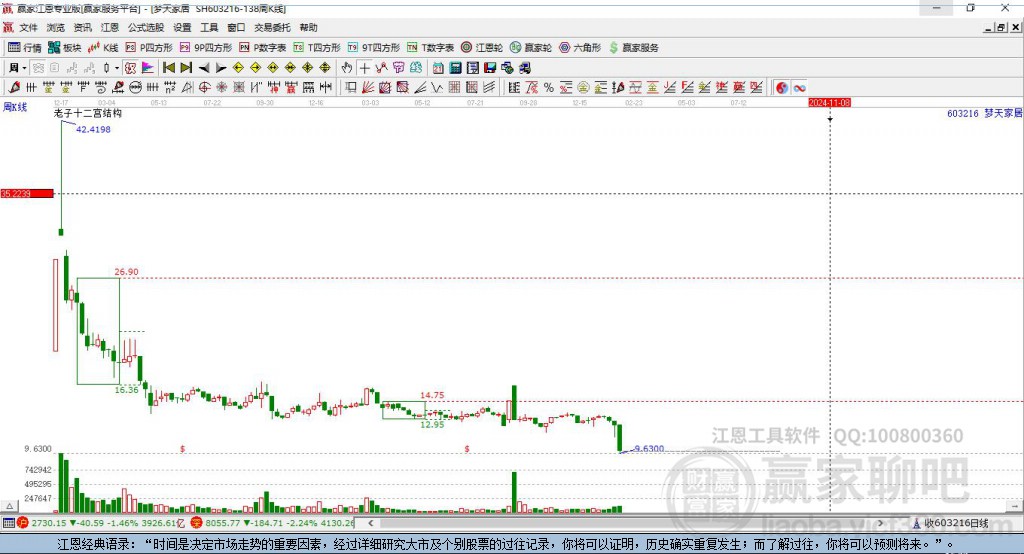This screenshot has height=554, width=1024.
Task: Click the 603216 梦天家居 stock label
Action: 984,113
